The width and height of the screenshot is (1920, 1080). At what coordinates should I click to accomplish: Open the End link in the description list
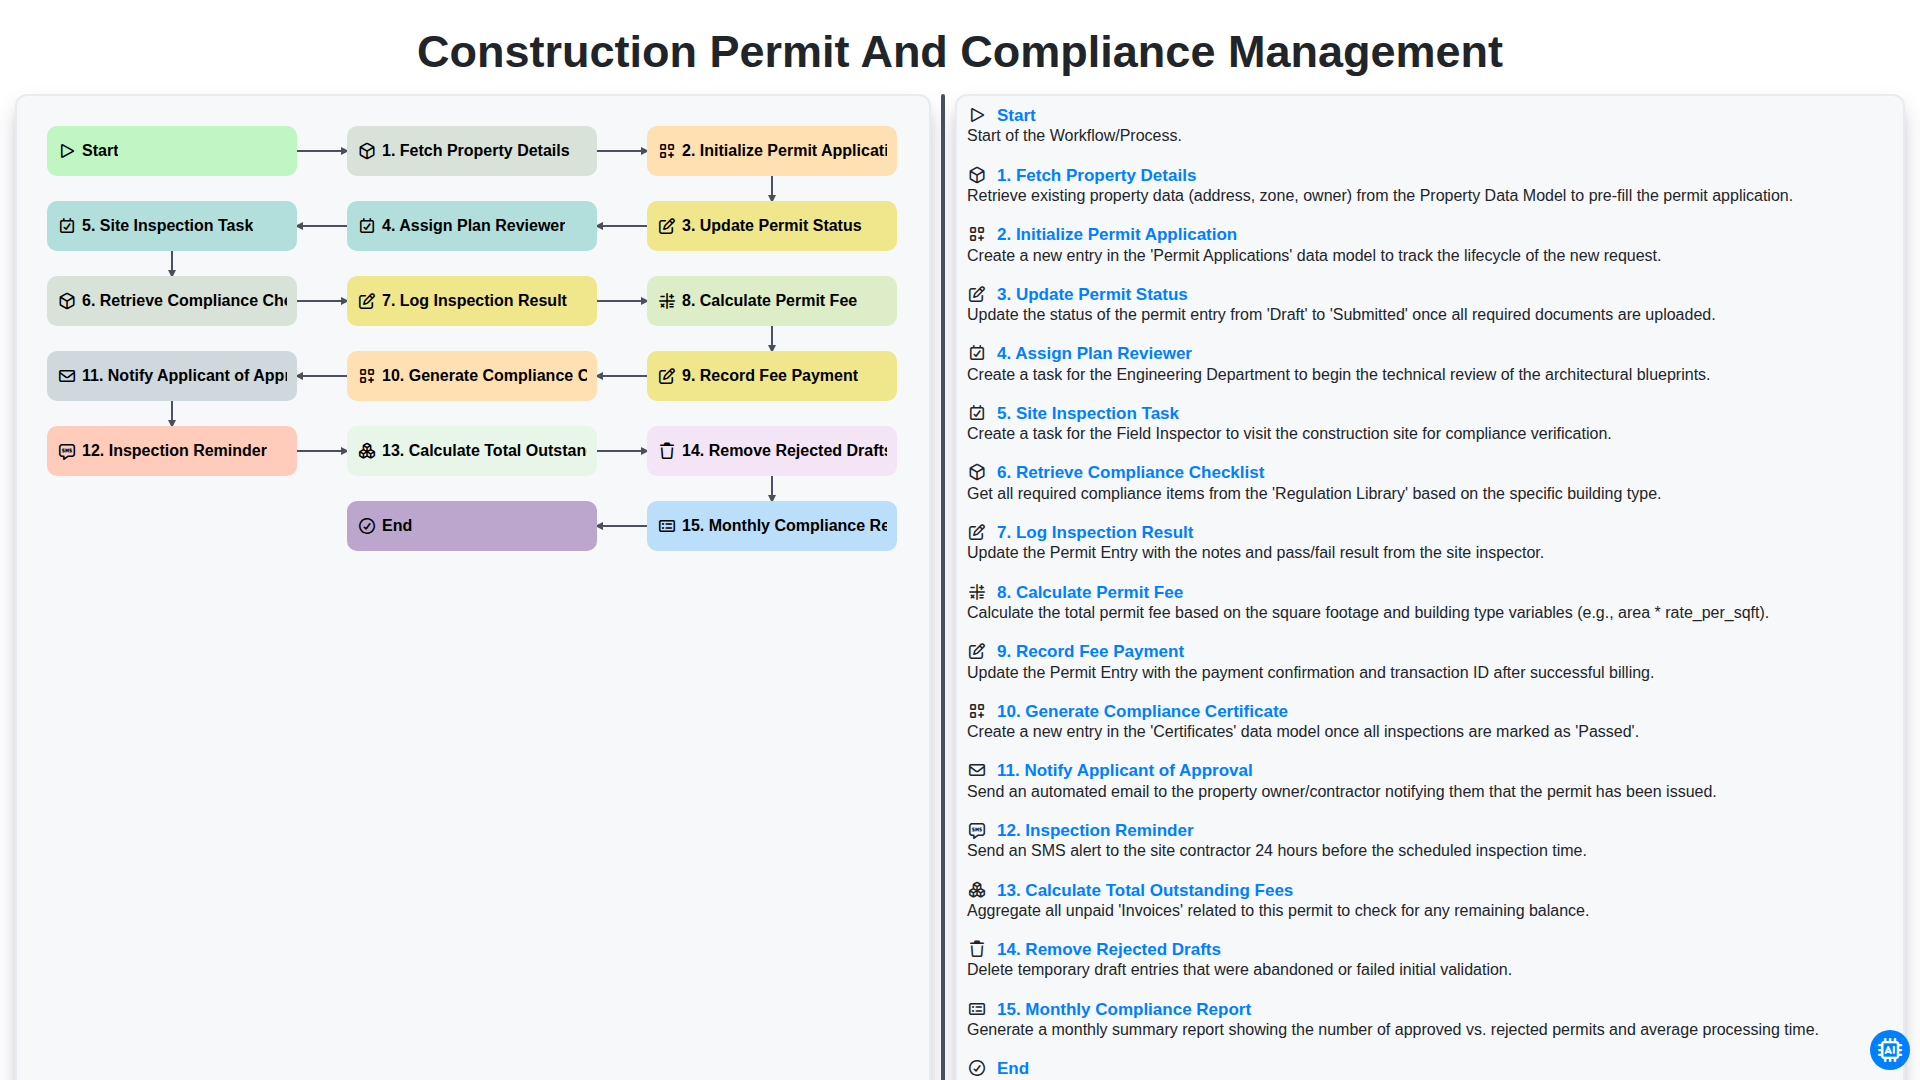(1013, 1068)
